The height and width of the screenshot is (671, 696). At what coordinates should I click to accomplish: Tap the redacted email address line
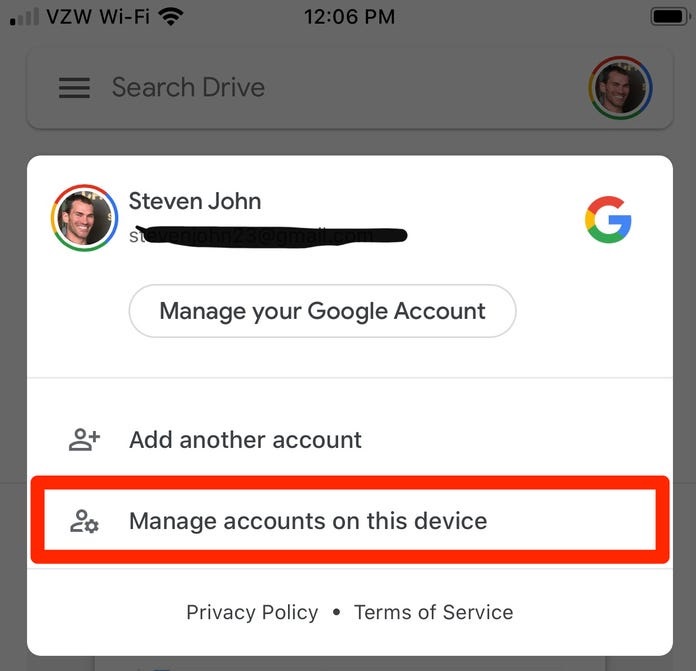tap(268, 236)
